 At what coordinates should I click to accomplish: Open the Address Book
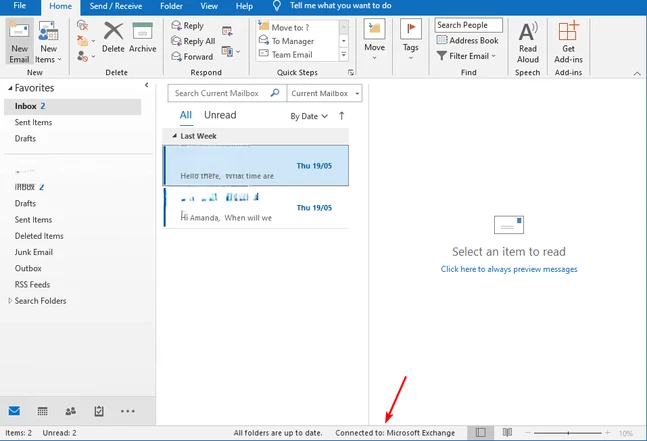point(467,40)
